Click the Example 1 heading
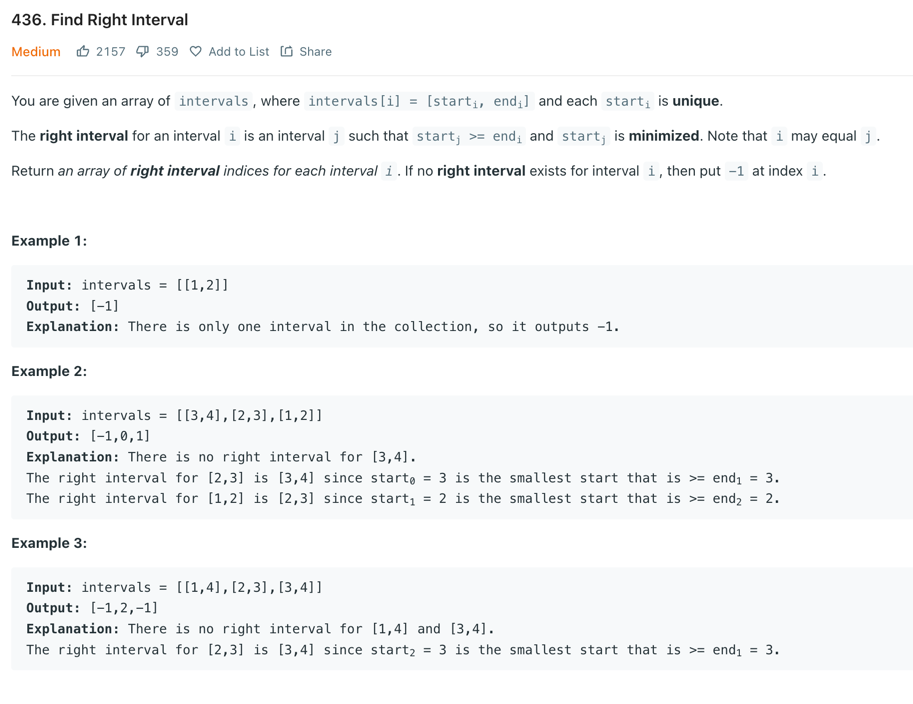 point(49,241)
